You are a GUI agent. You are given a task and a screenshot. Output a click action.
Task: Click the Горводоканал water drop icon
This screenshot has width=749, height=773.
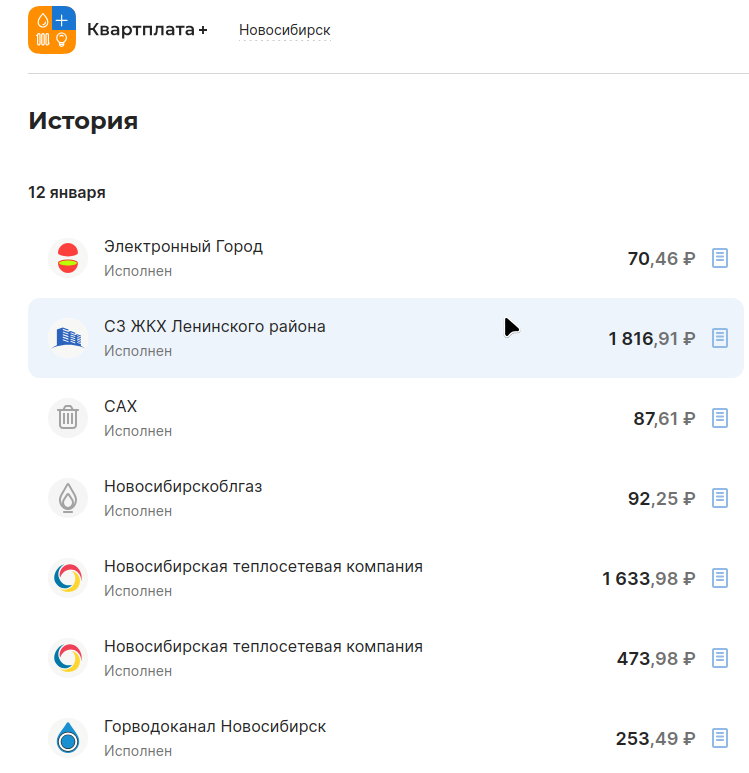(x=68, y=738)
